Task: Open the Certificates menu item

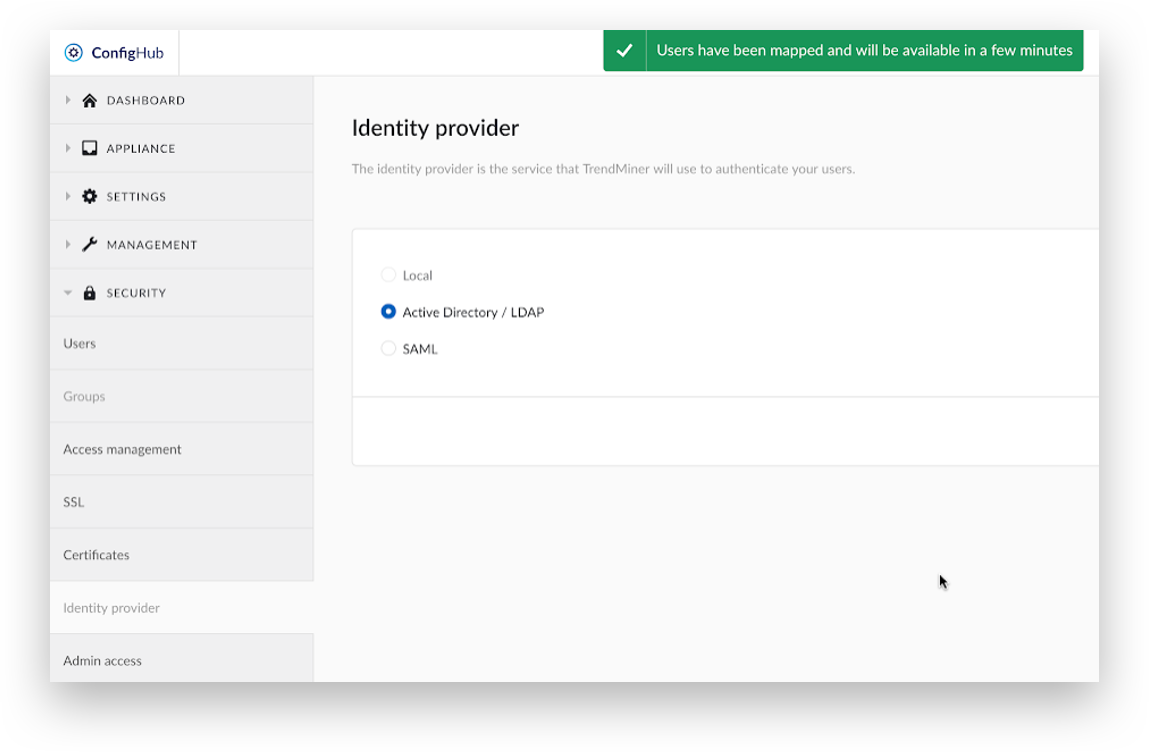Action: click(182, 554)
